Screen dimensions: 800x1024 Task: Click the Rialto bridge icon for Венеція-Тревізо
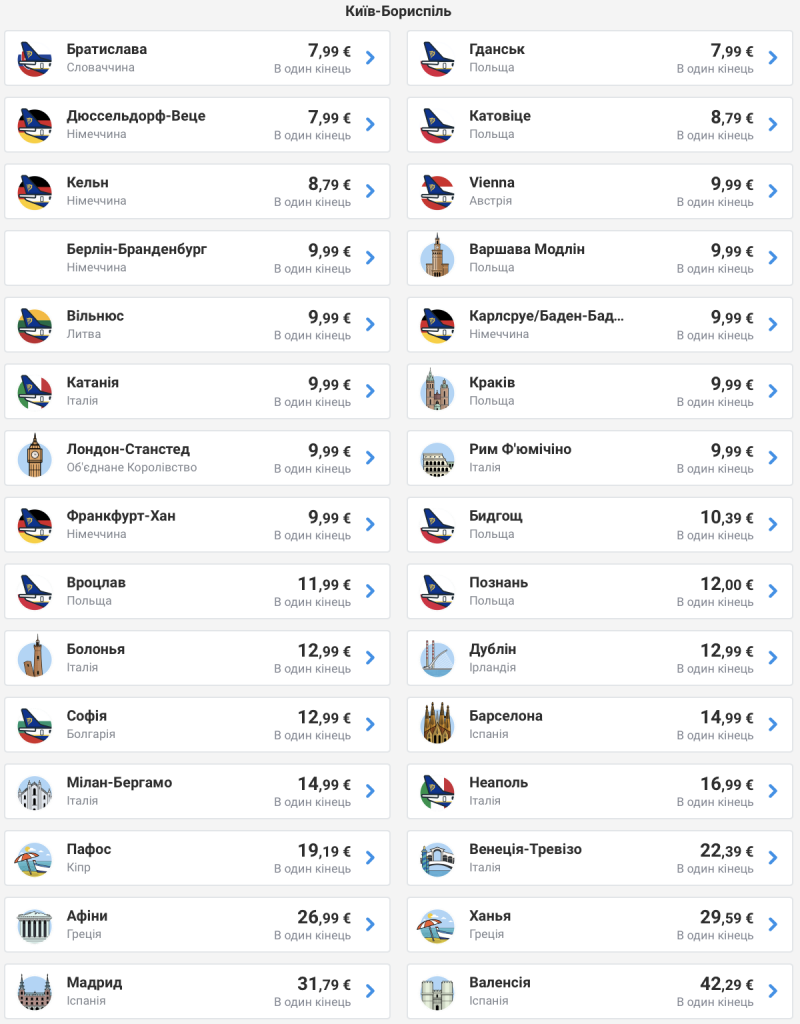tap(437, 859)
